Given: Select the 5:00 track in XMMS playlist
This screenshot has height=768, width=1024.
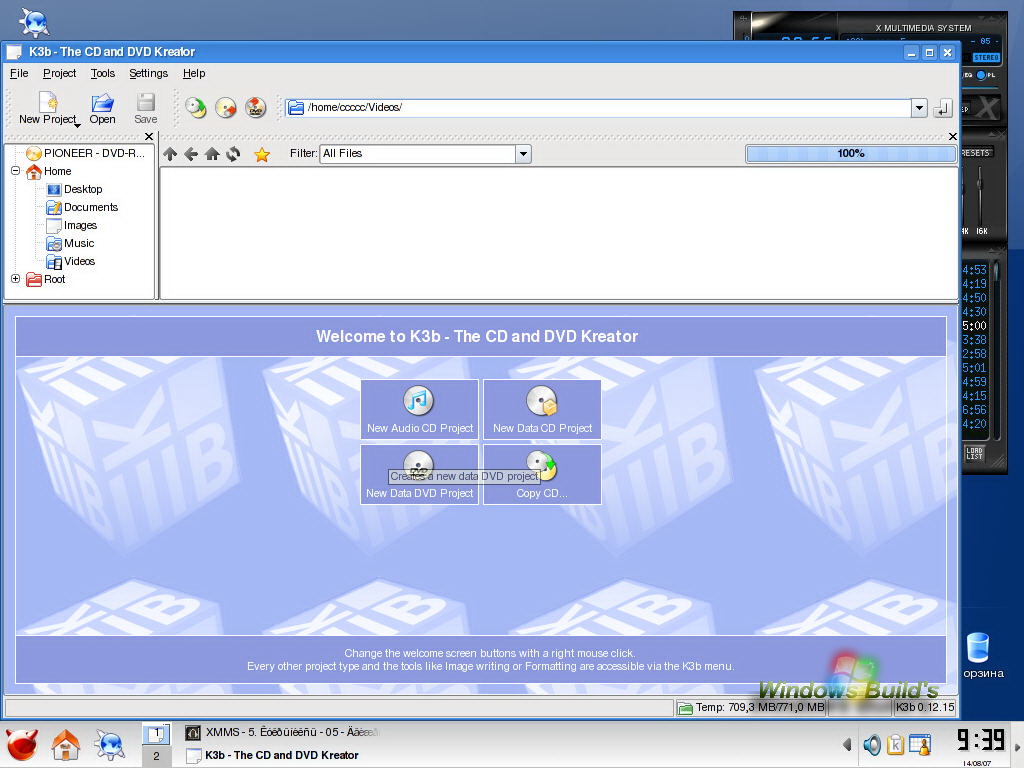Looking at the screenshot, I should (974, 326).
